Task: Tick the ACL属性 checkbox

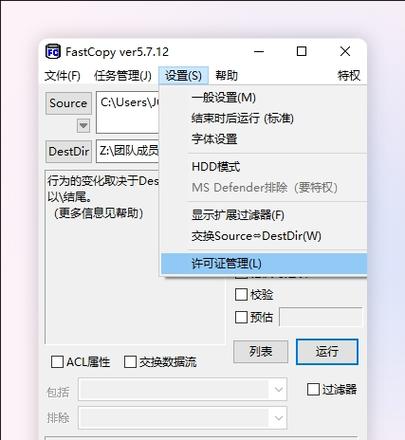Action: (x=57, y=362)
